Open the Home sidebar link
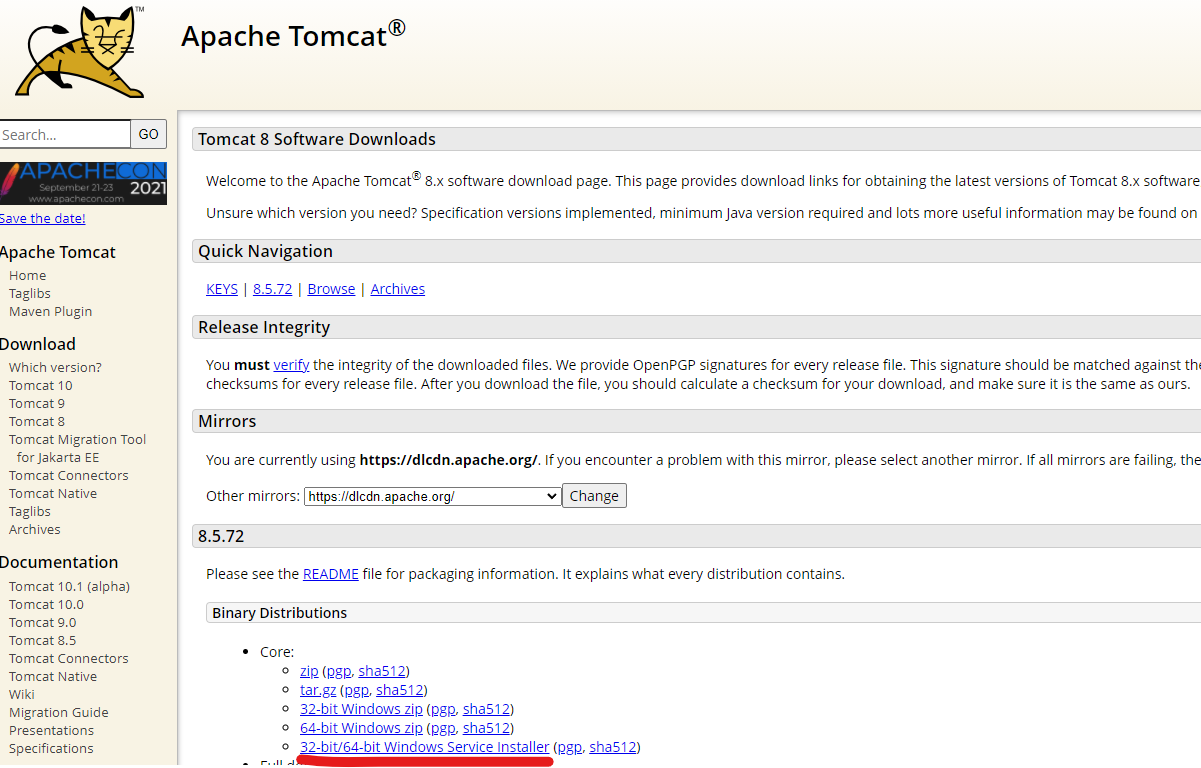 tap(27, 275)
